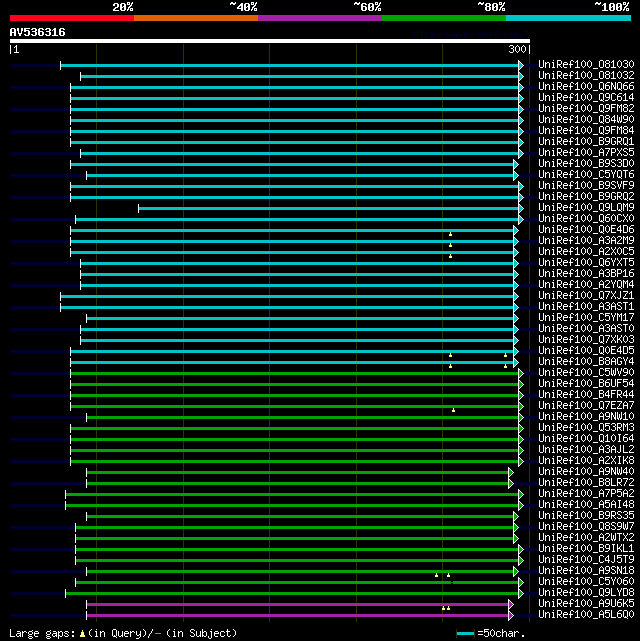
Task: Select the UniRef100_B9IKL1 label
Action: coord(586,549)
